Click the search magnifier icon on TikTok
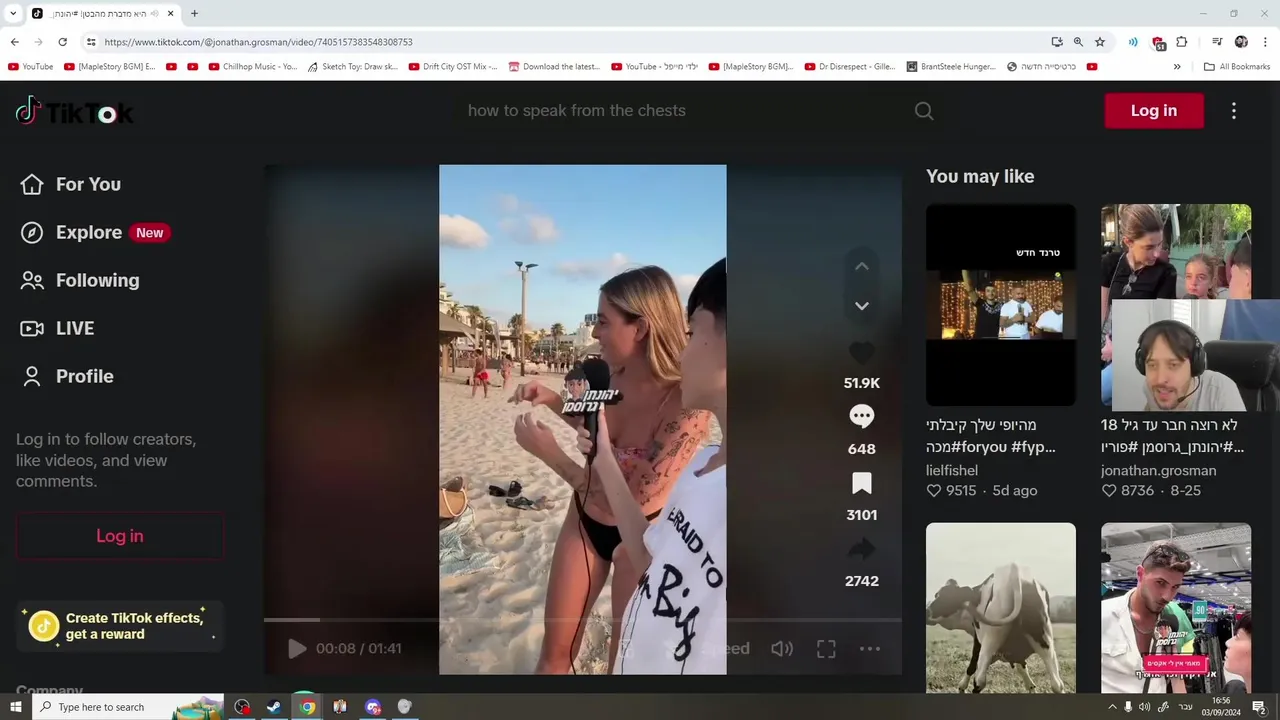The width and height of the screenshot is (1280, 720). (x=924, y=111)
